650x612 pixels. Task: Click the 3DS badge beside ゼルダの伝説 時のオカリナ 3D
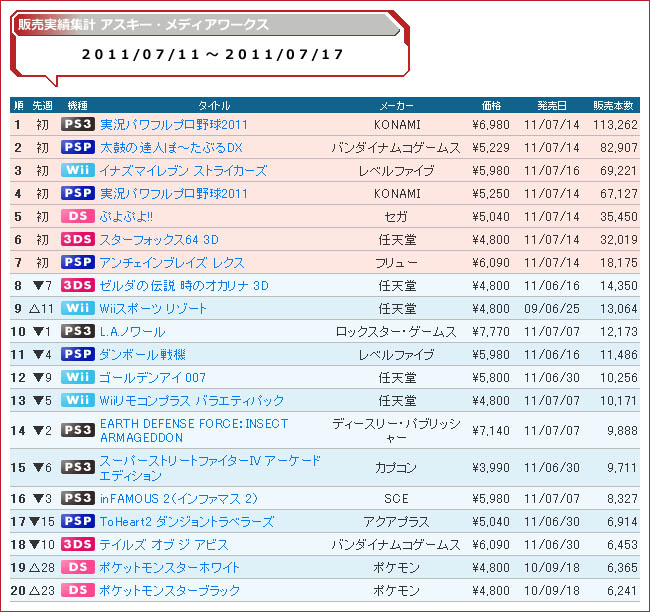(x=78, y=285)
